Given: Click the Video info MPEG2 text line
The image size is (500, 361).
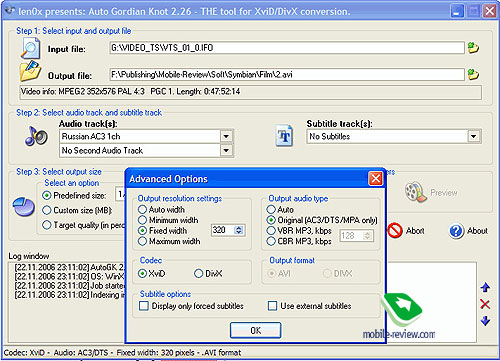Looking at the screenshot, I should (x=130, y=91).
